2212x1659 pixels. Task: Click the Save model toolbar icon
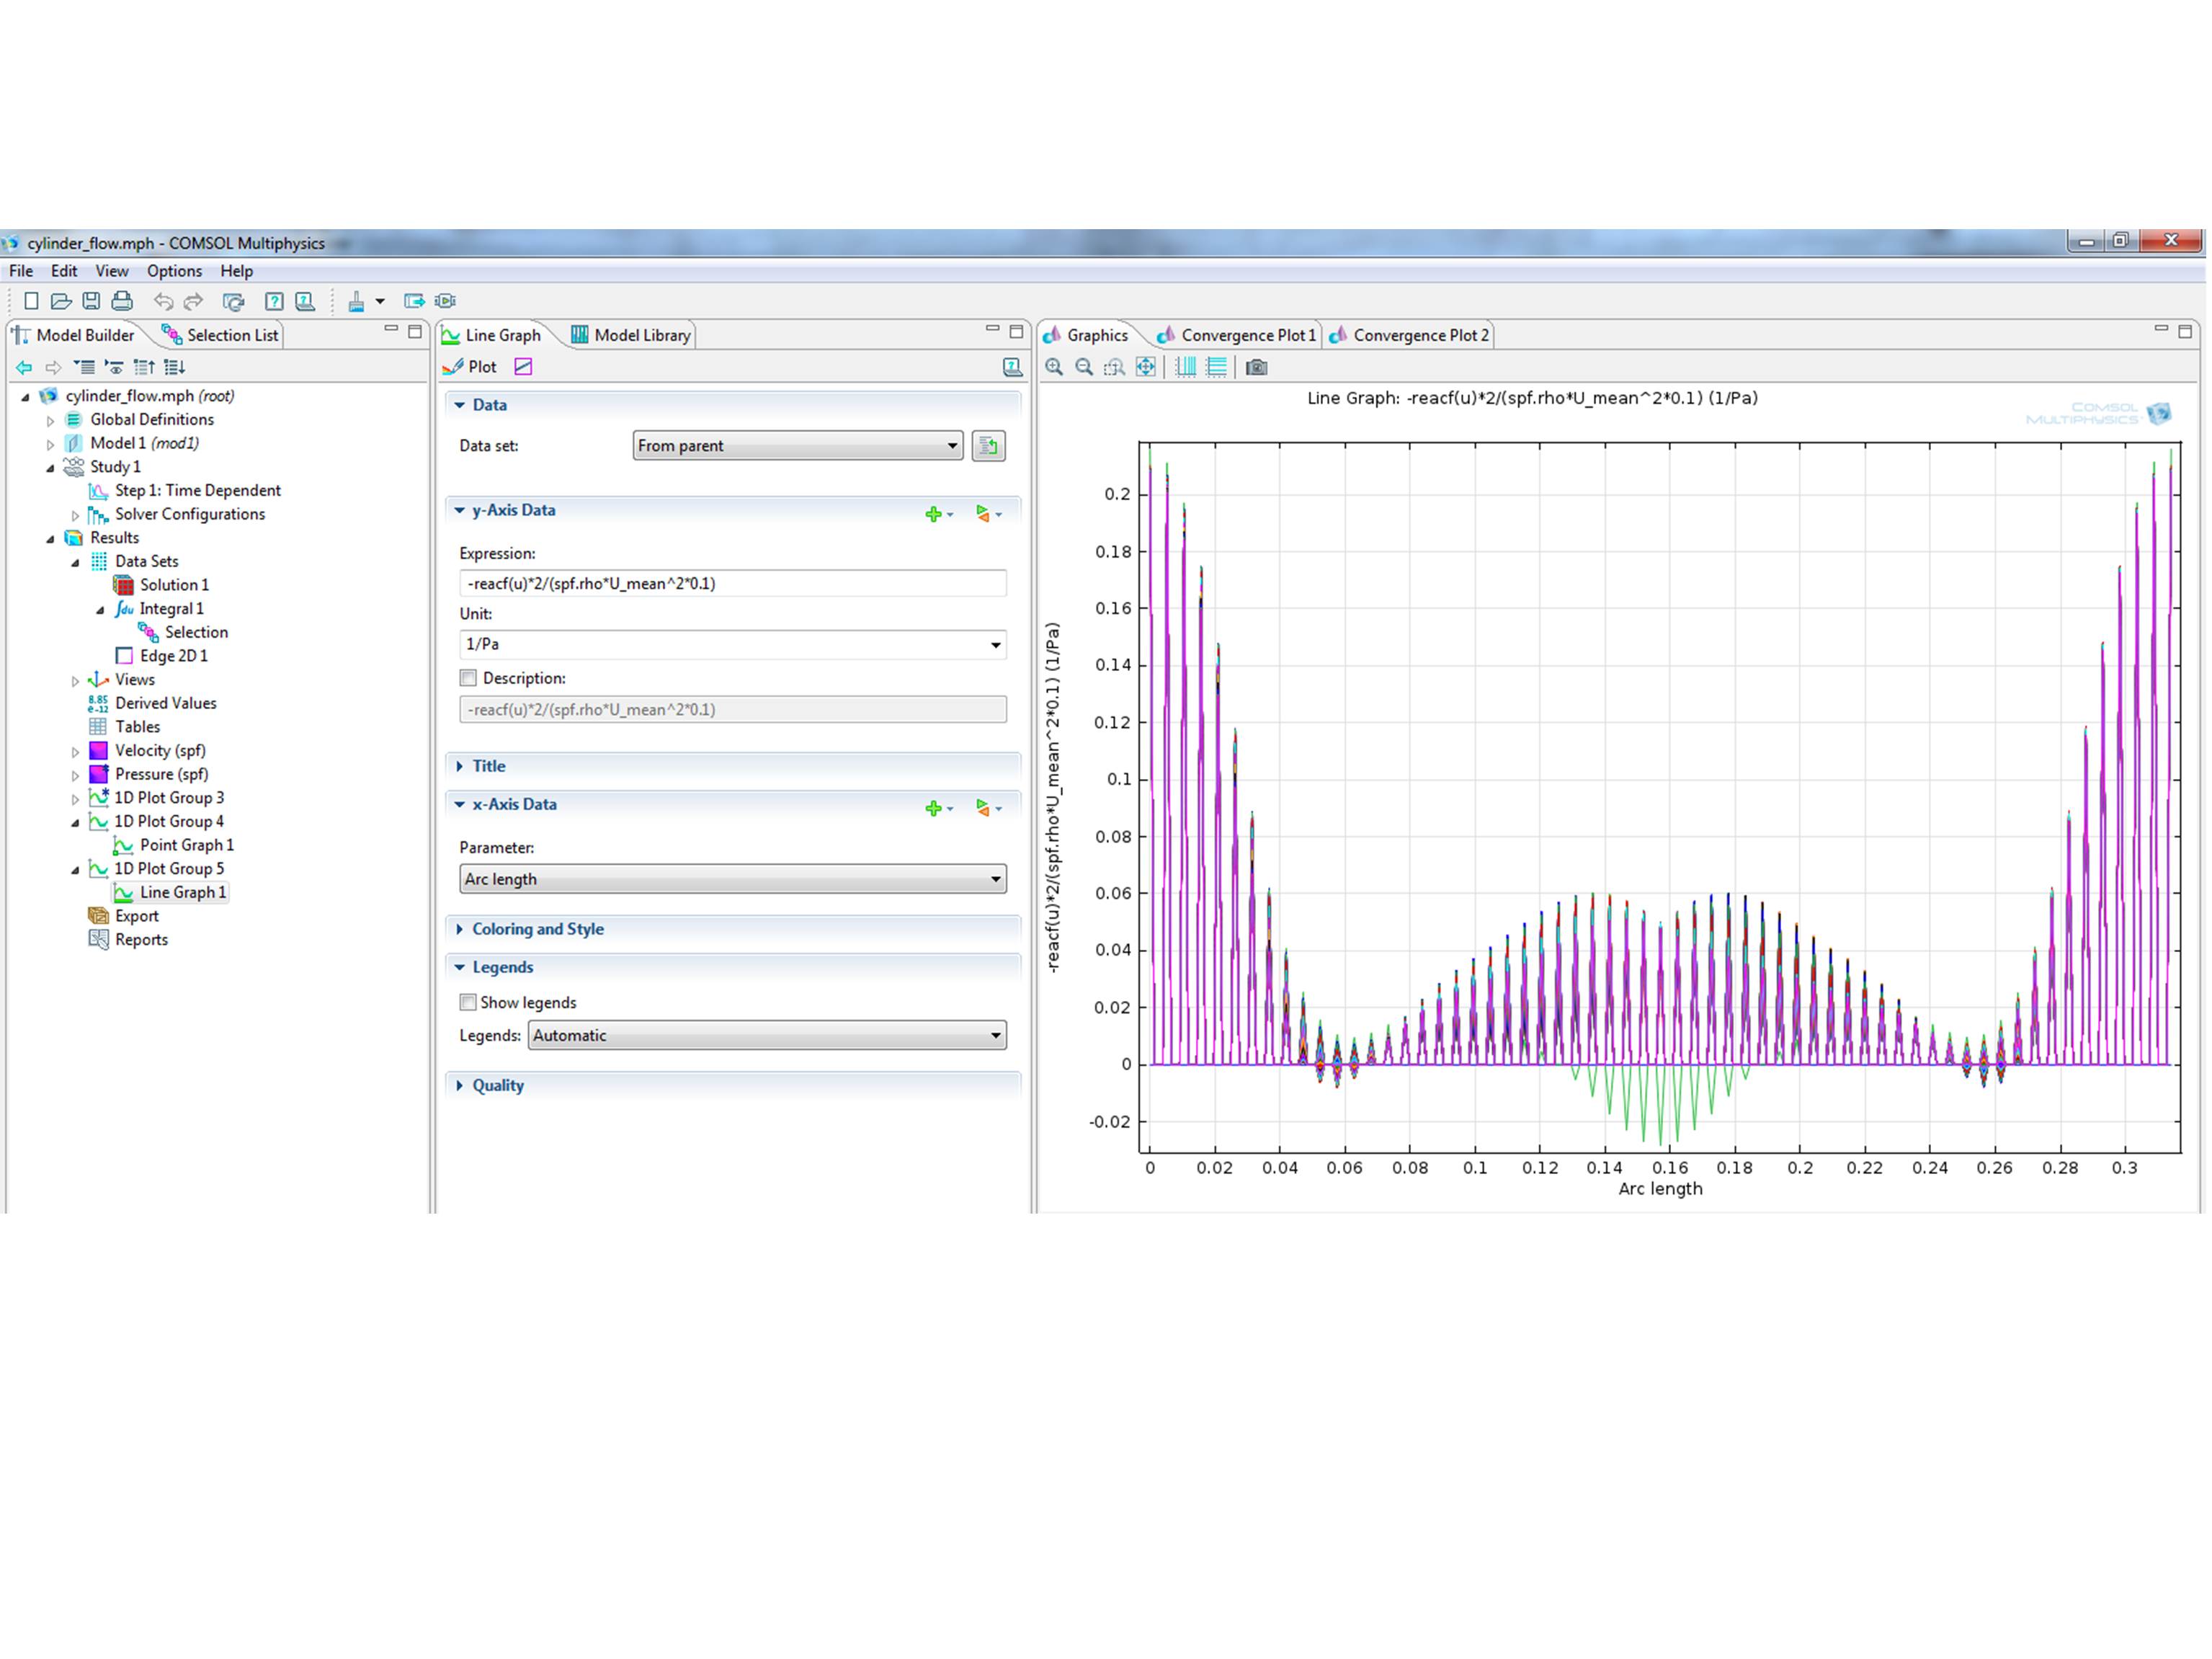91,300
